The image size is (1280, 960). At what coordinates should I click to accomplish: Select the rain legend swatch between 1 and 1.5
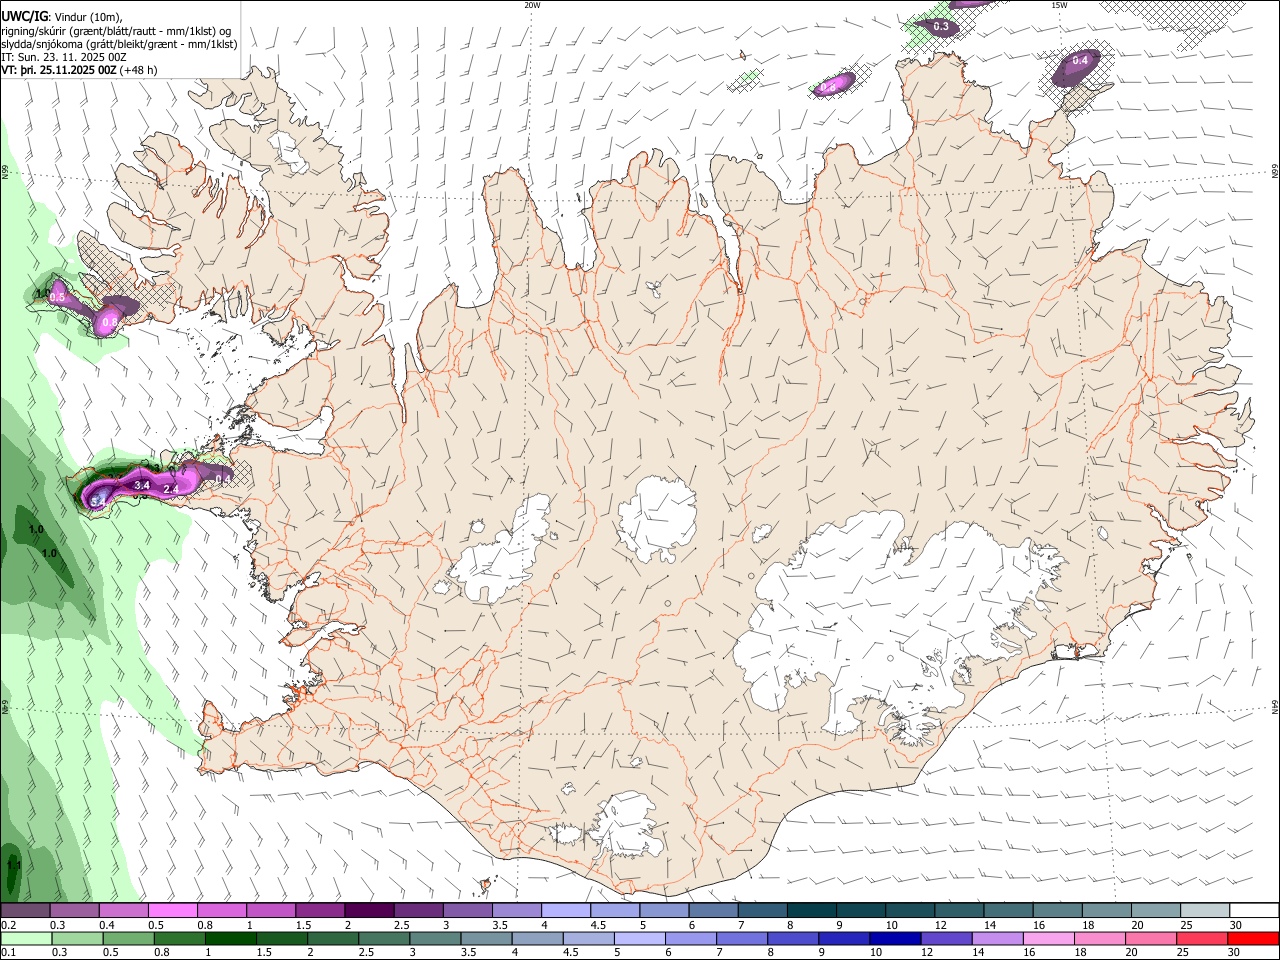(x=230, y=939)
